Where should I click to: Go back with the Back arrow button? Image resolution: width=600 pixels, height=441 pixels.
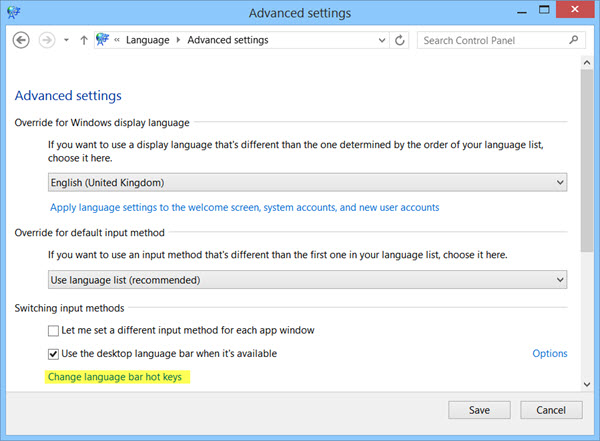(21, 40)
